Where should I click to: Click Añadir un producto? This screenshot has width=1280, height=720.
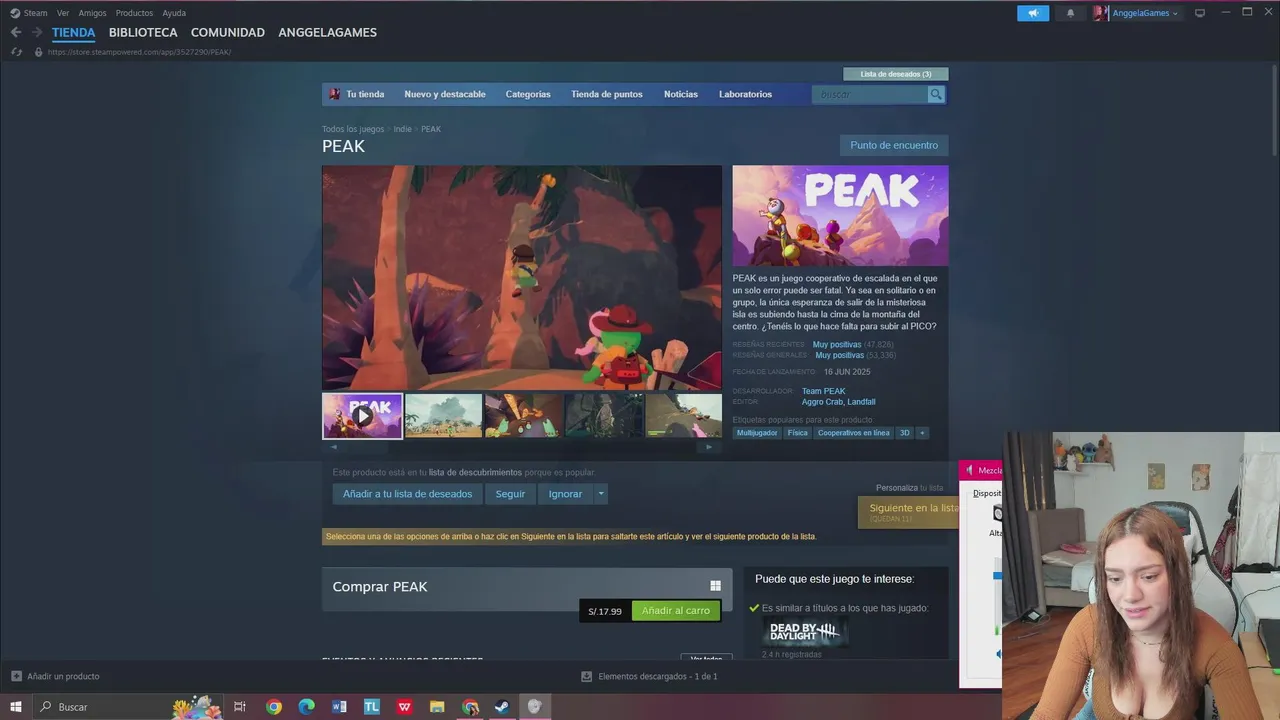[55, 676]
